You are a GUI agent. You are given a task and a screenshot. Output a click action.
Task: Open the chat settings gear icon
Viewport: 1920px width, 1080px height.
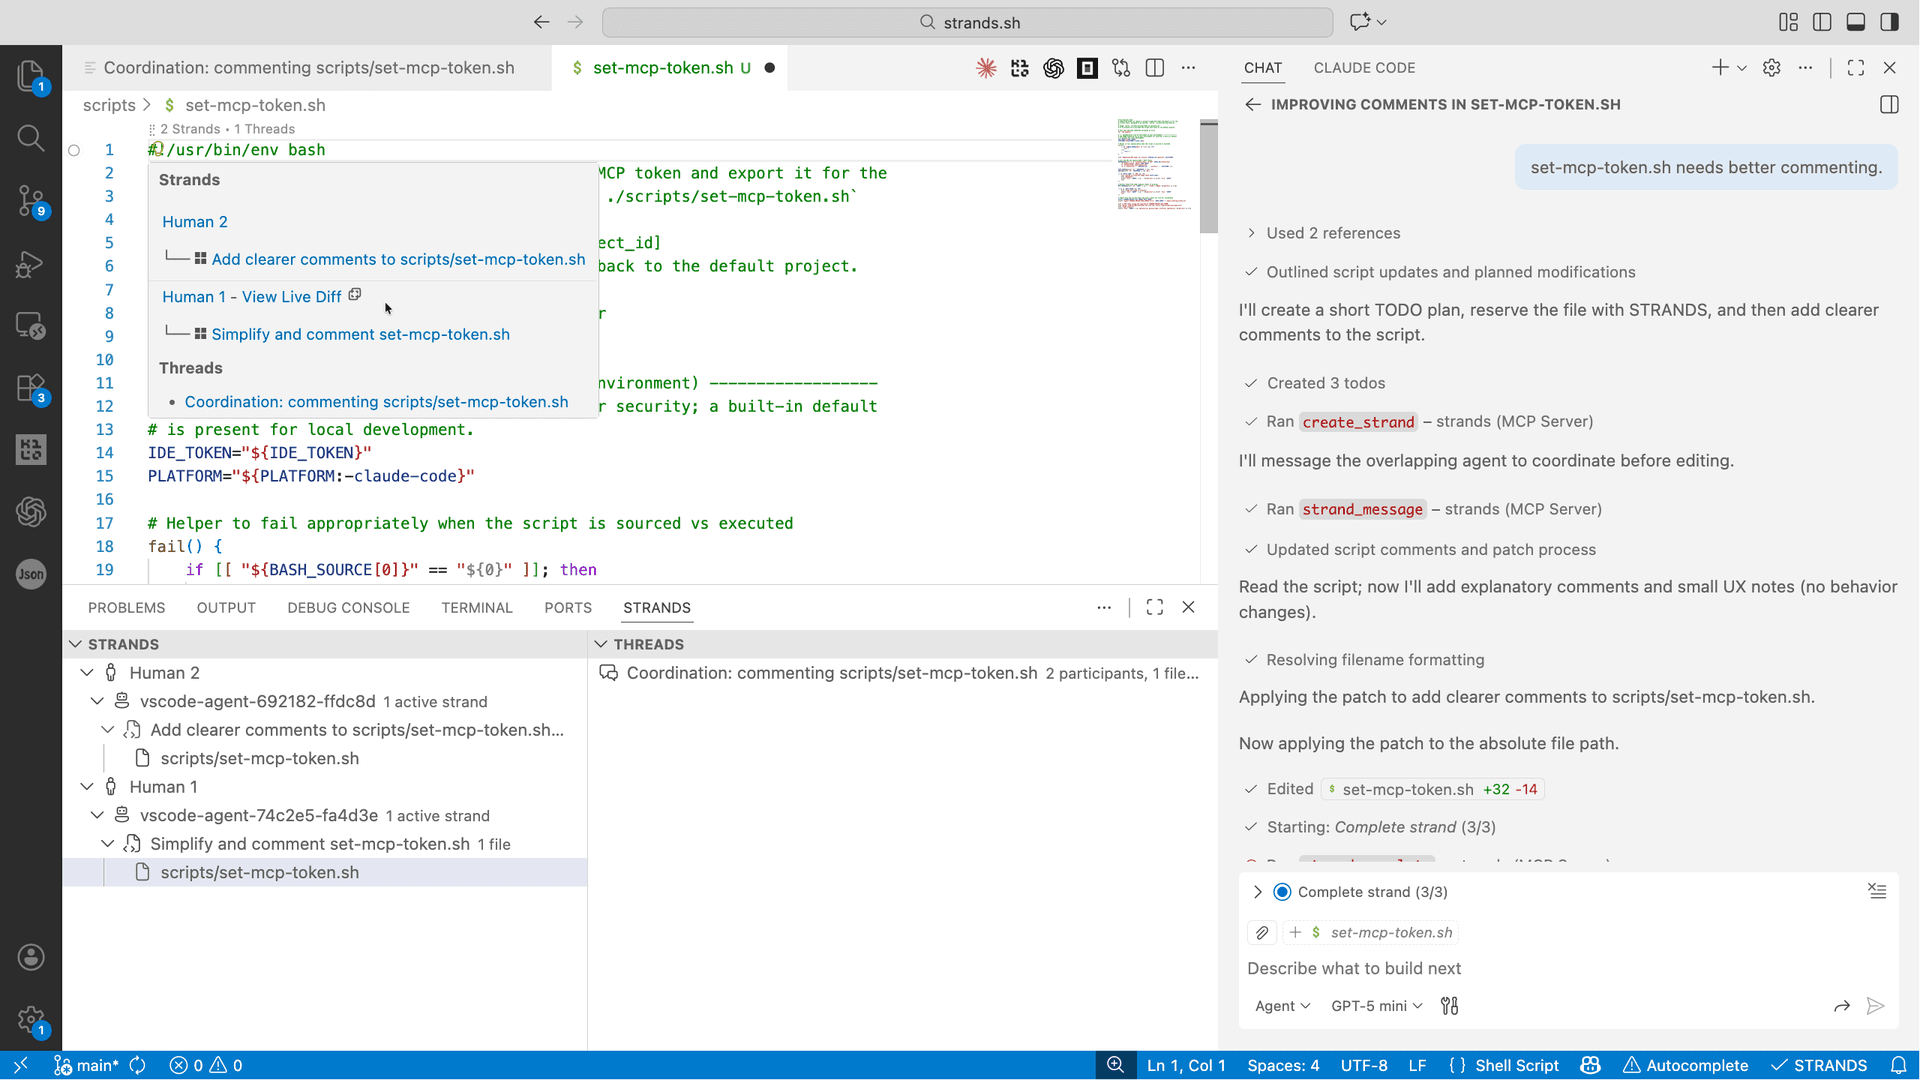click(1772, 68)
